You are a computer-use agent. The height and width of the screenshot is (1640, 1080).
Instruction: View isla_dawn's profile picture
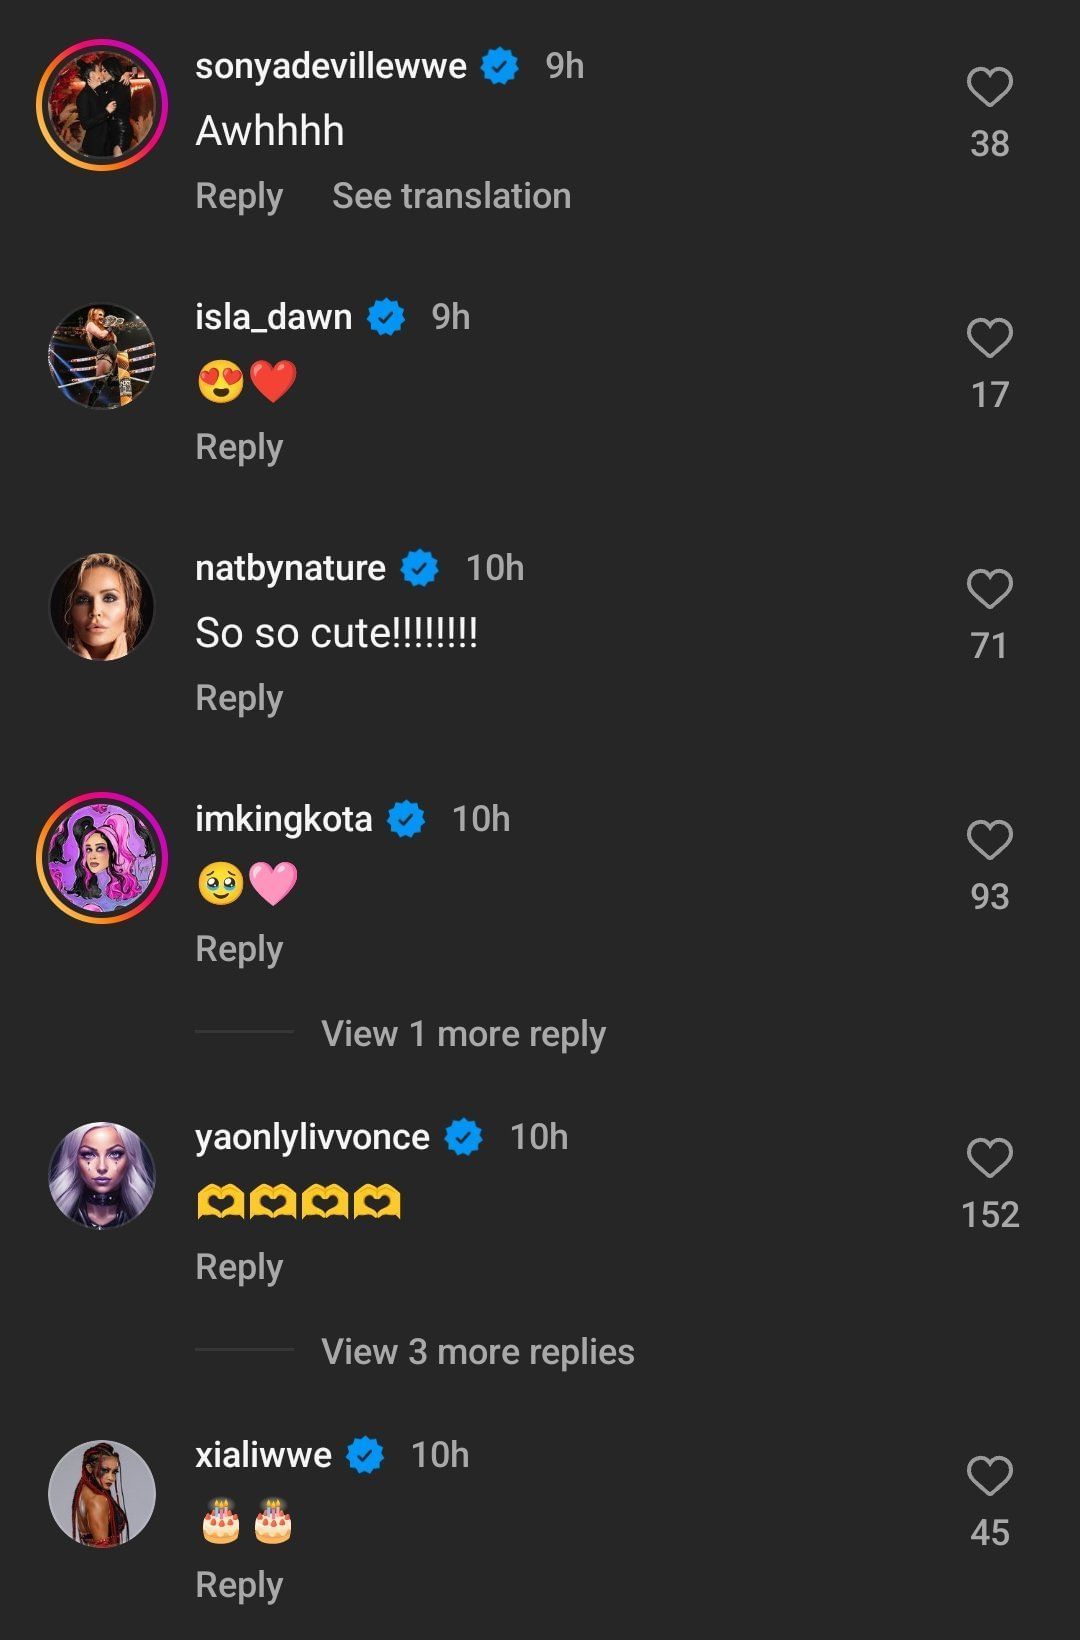pos(102,356)
